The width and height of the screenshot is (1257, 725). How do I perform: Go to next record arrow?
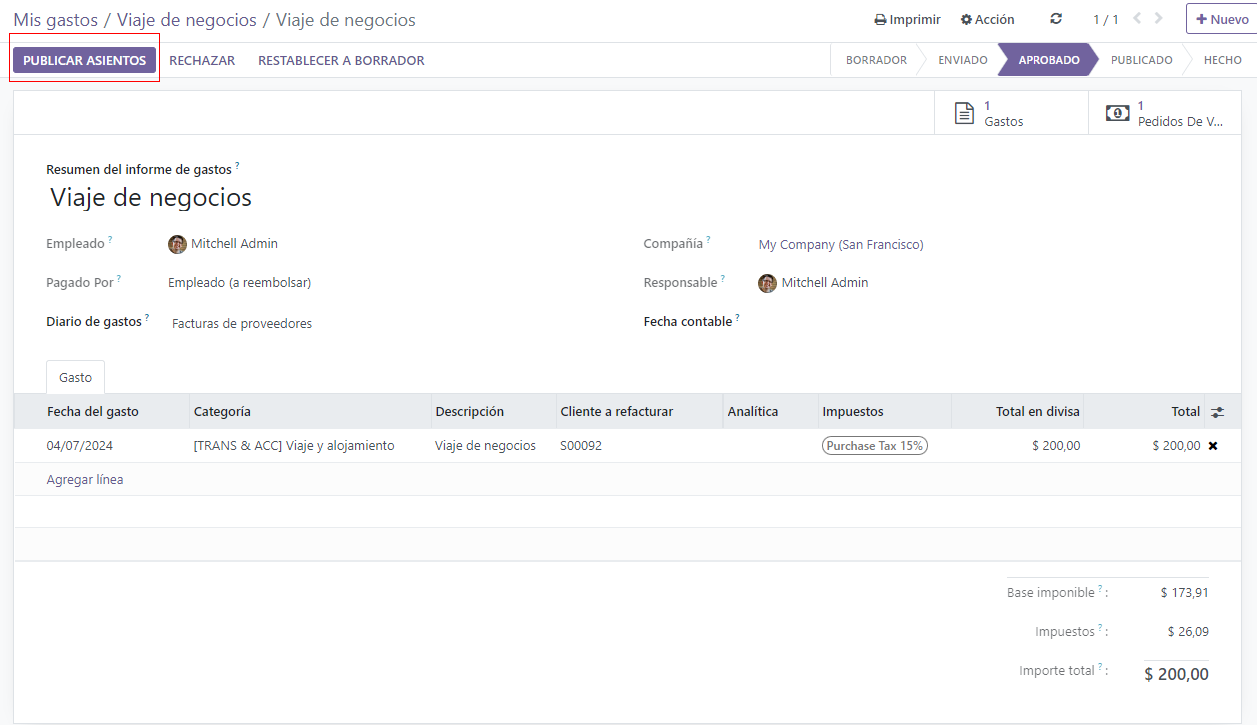[1159, 19]
